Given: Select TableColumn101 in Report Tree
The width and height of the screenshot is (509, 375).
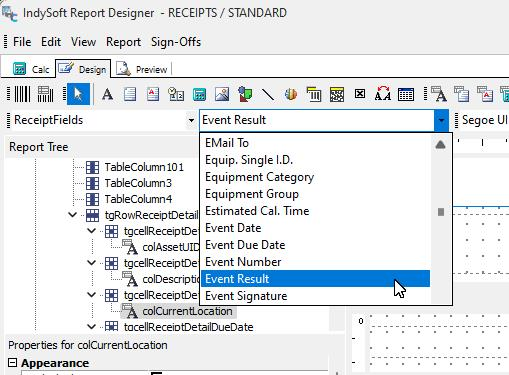Looking at the screenshot, I should [144, 167].
